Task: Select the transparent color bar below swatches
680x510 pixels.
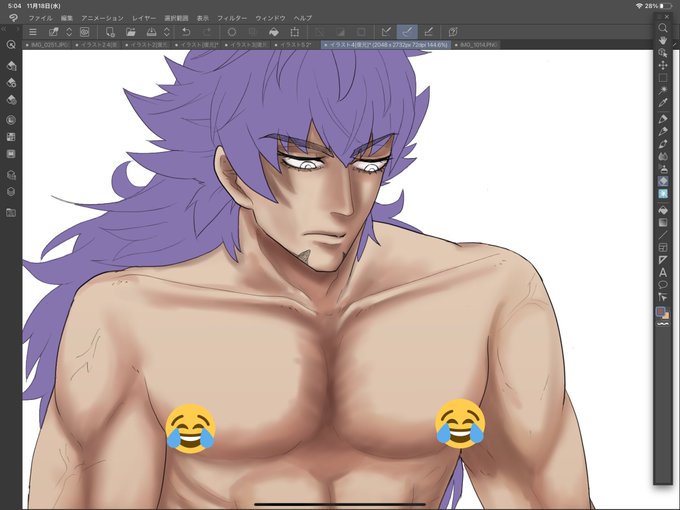Action: 663,324
